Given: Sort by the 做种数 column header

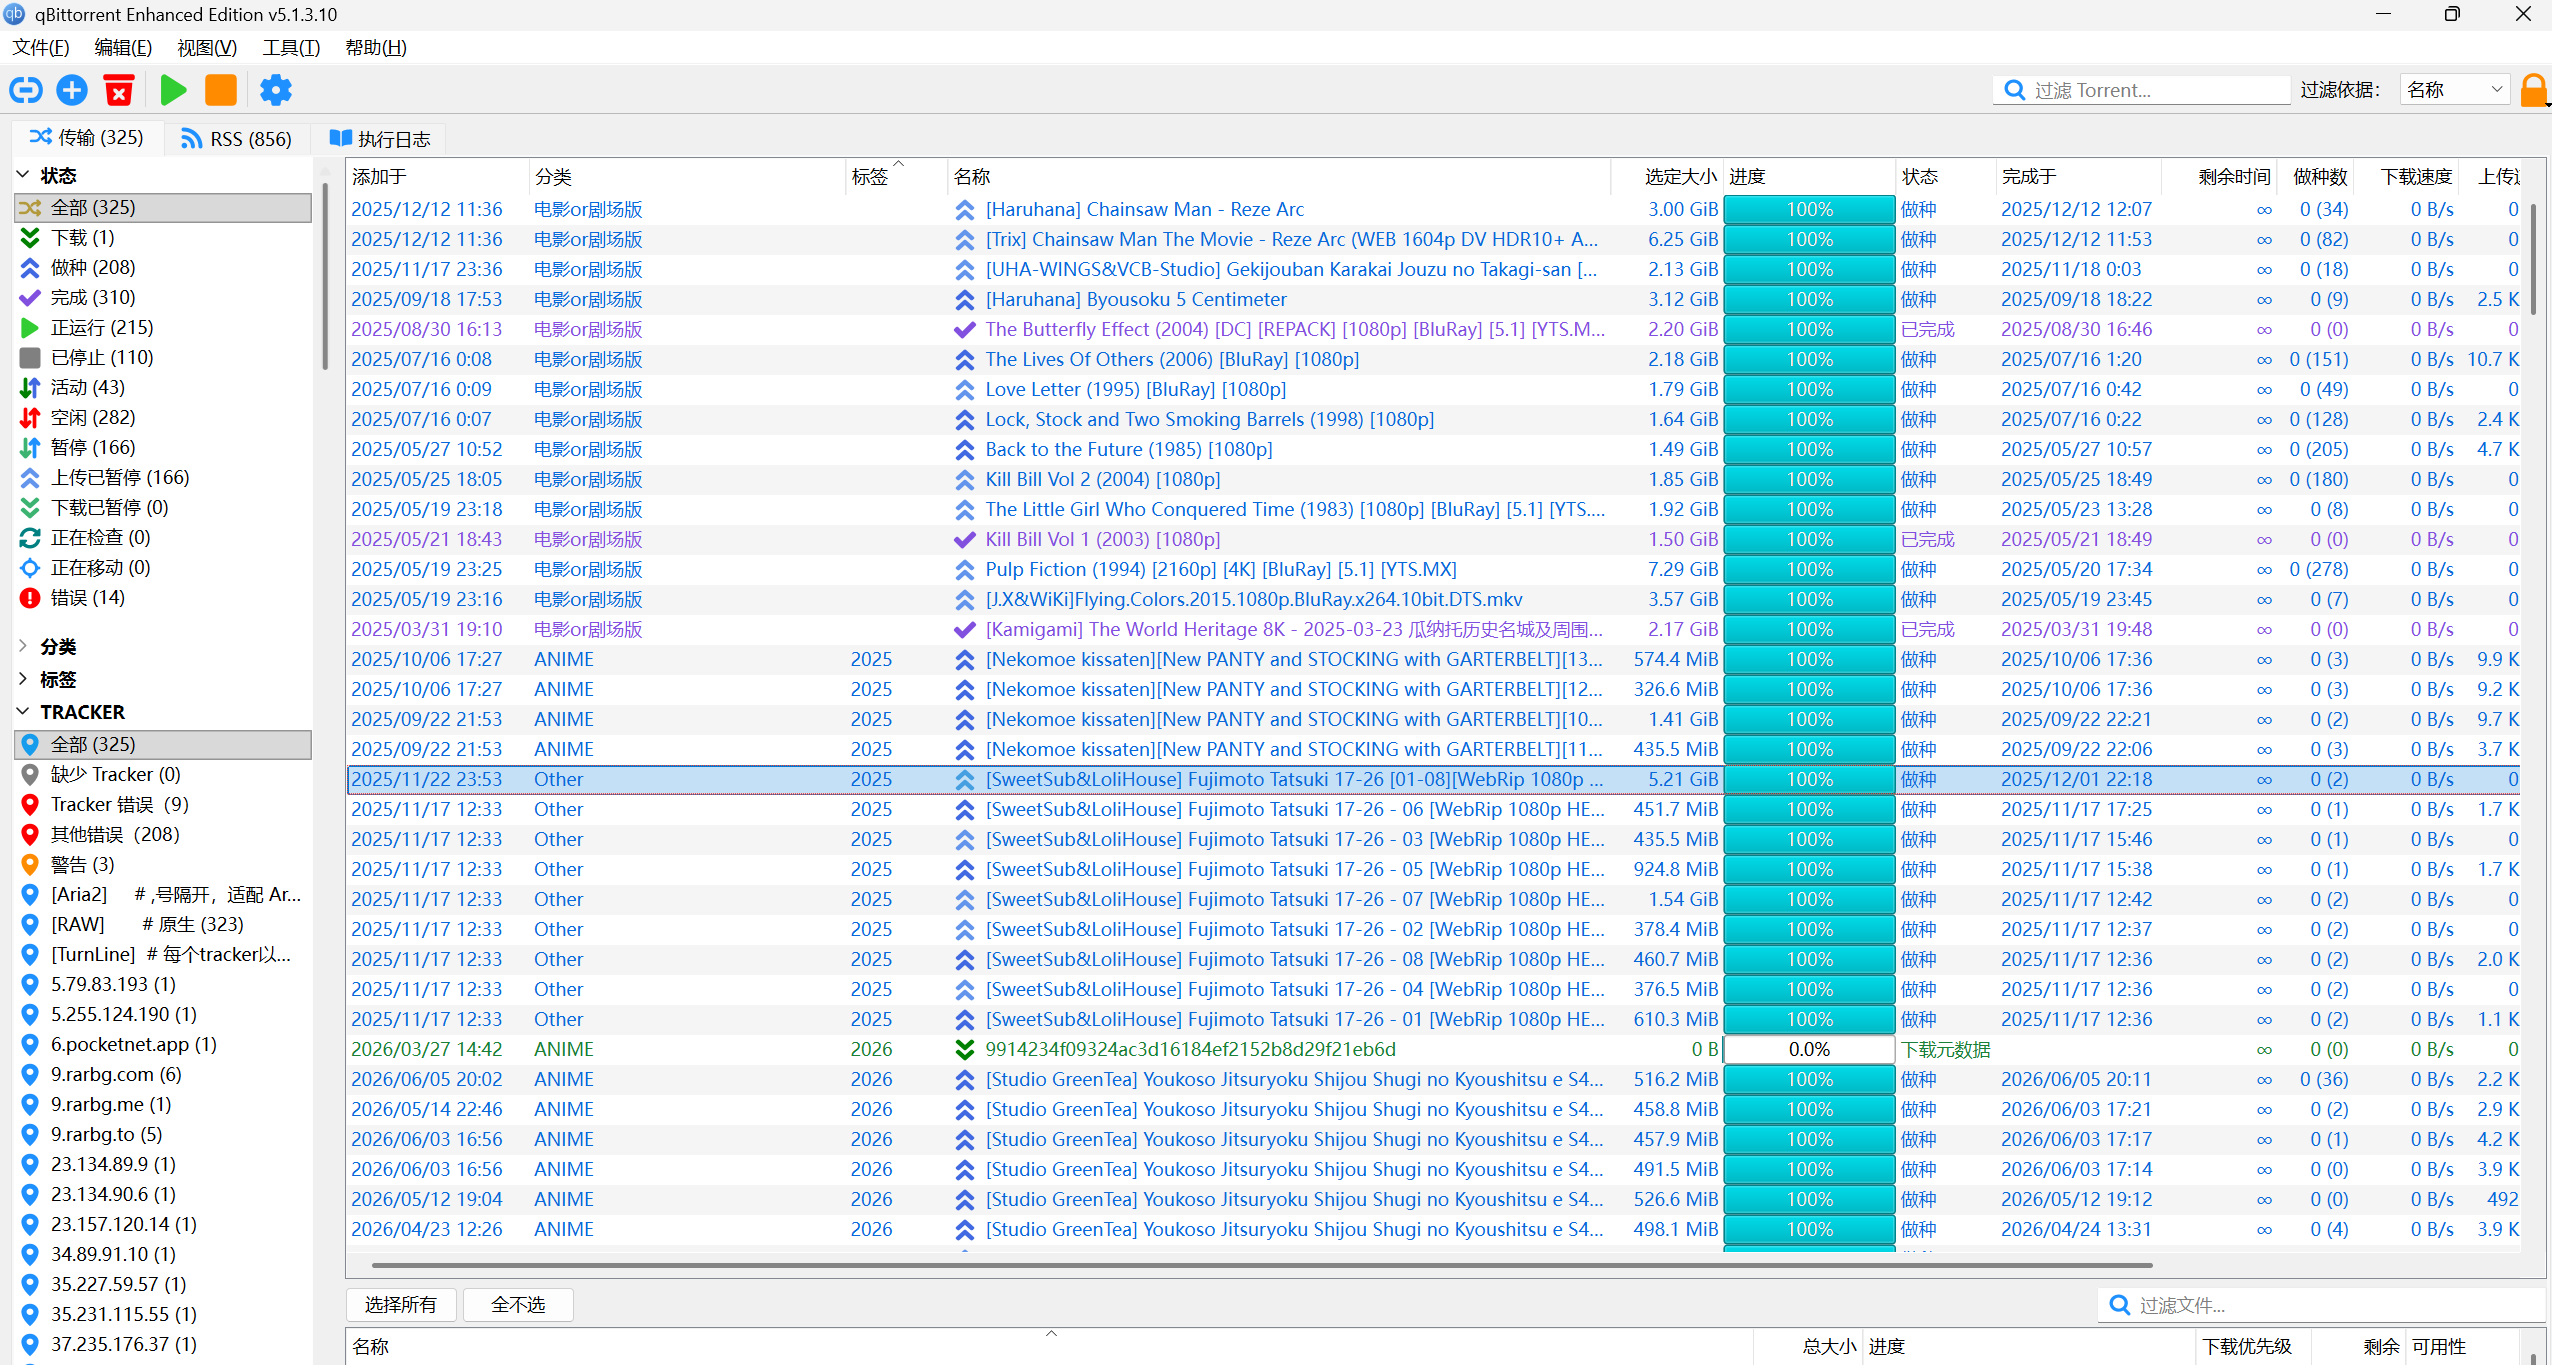Looking at the screenshot, I should (2314, 177).
